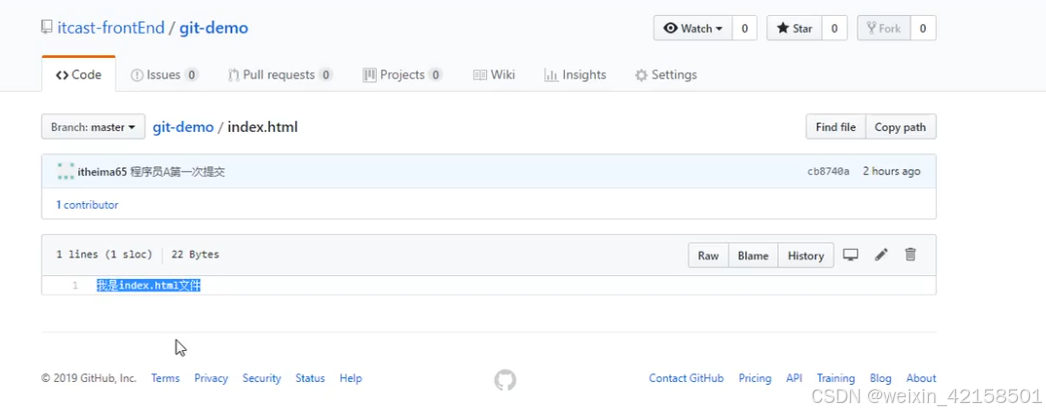Click the open in desktop monitor icon
The image size is (1046, 414).
pos(851,255)
